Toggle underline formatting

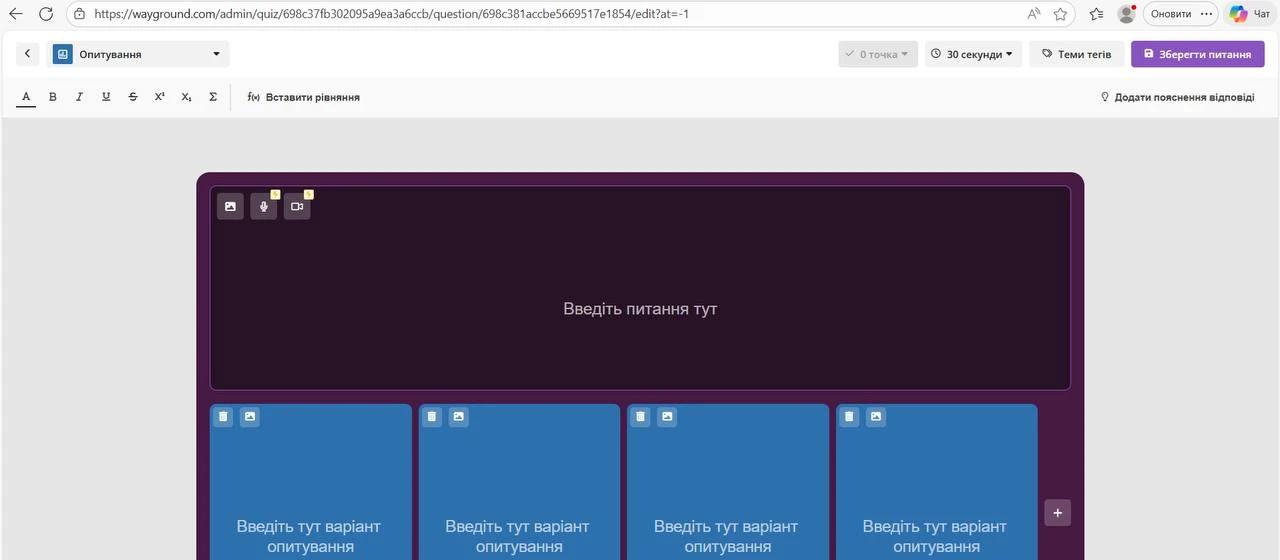(106, 97)
